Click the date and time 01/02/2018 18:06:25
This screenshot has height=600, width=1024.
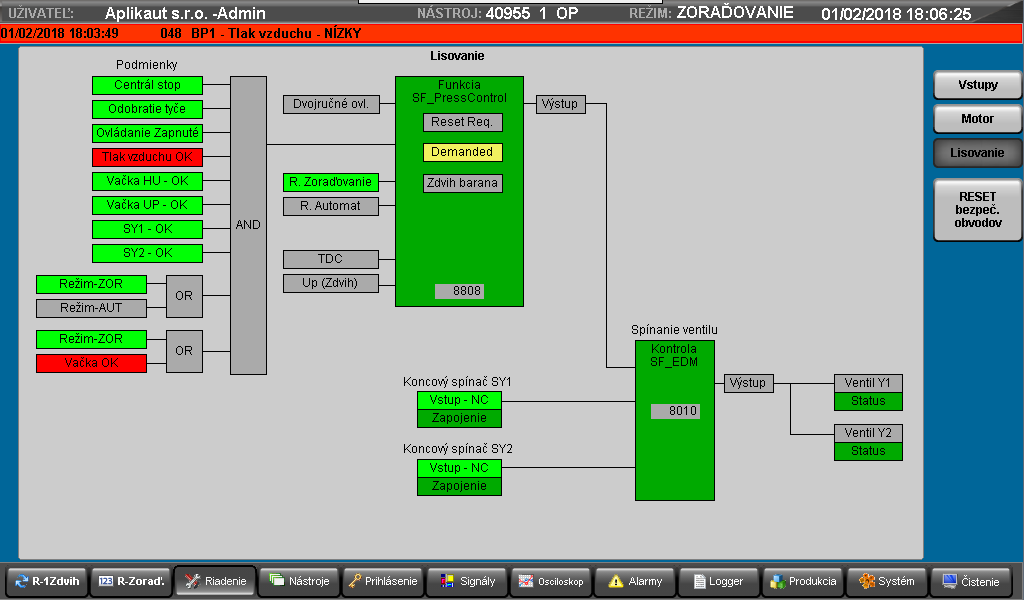point(896,14)
